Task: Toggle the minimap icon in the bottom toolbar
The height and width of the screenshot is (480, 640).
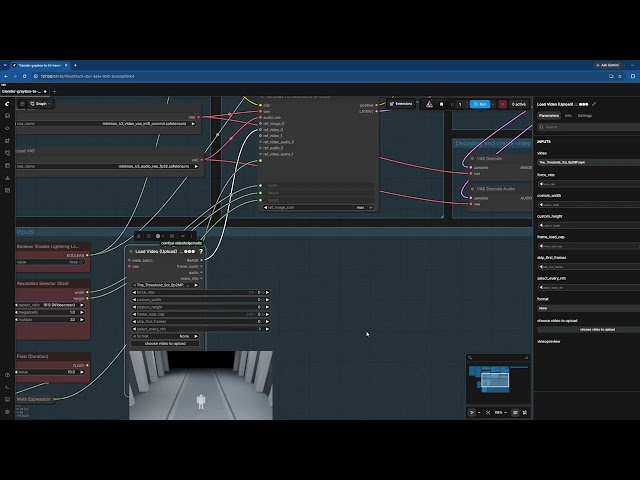Action: [515, 413]
